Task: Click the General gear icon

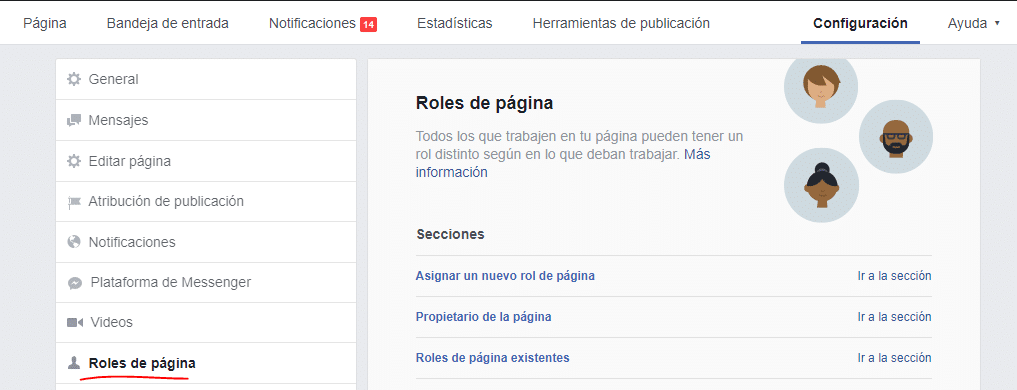Action: (x=75, y=79)
